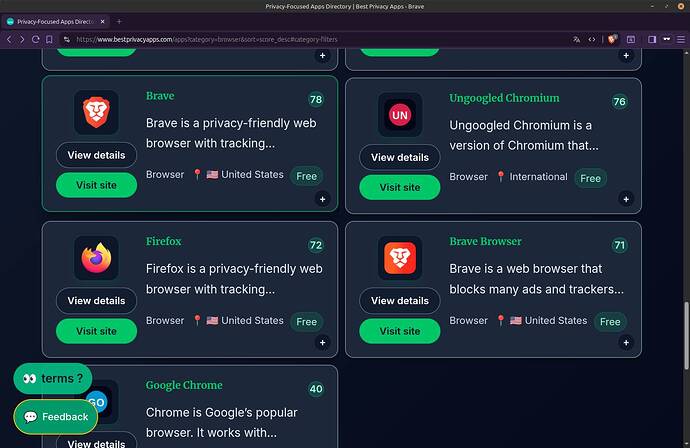
Task: Click the angle-brackets code icon in address bar
Action: tap(592, 39)
